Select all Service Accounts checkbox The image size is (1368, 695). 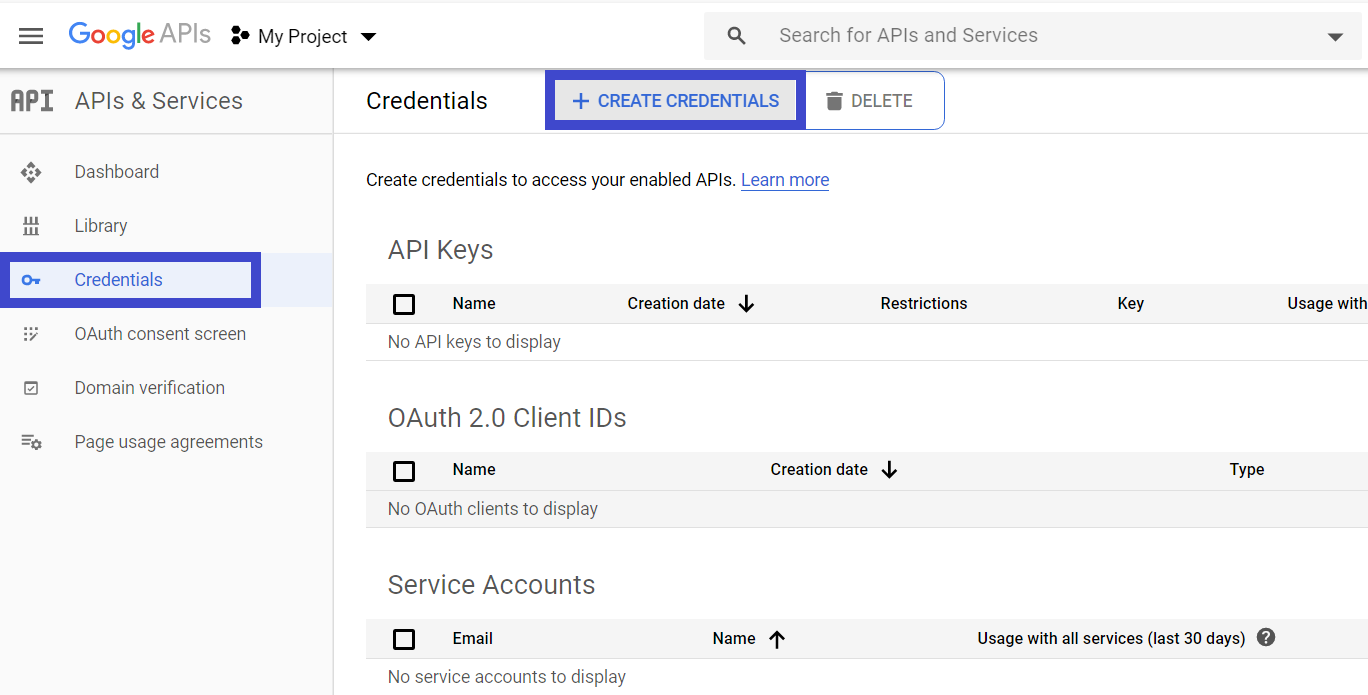pos(404,639)
